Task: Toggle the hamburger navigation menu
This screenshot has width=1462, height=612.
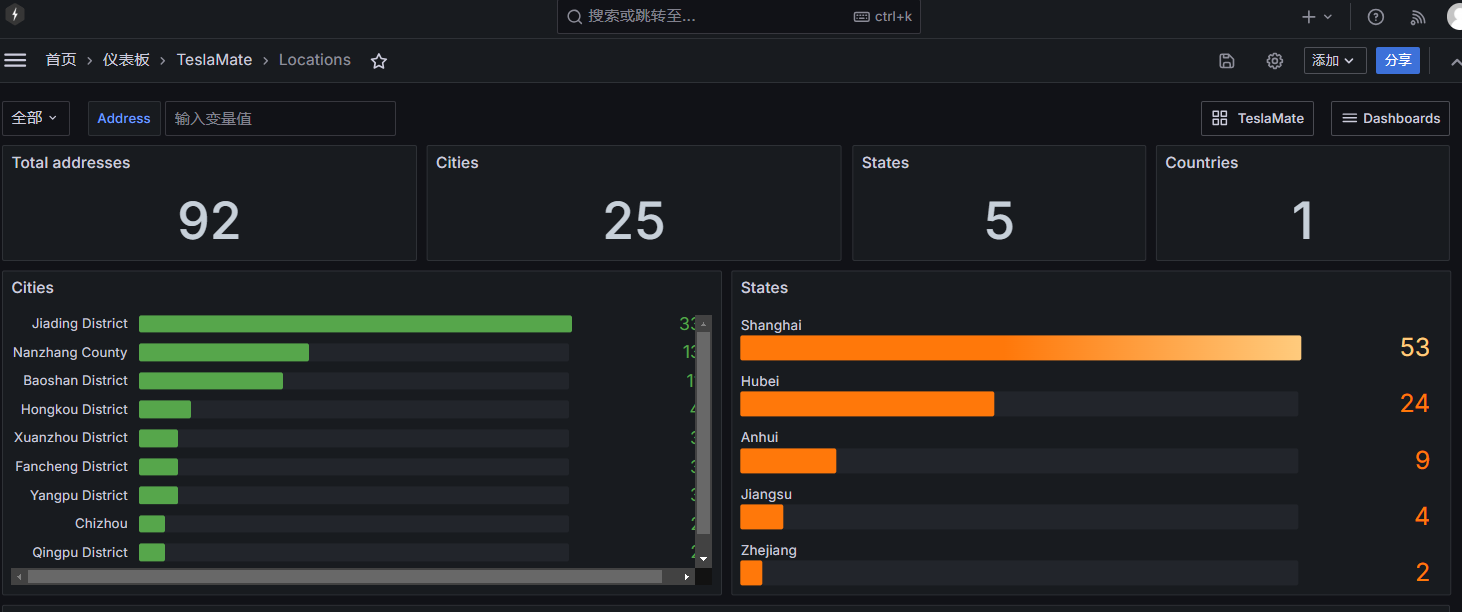Action: click(x=15, y=60)
